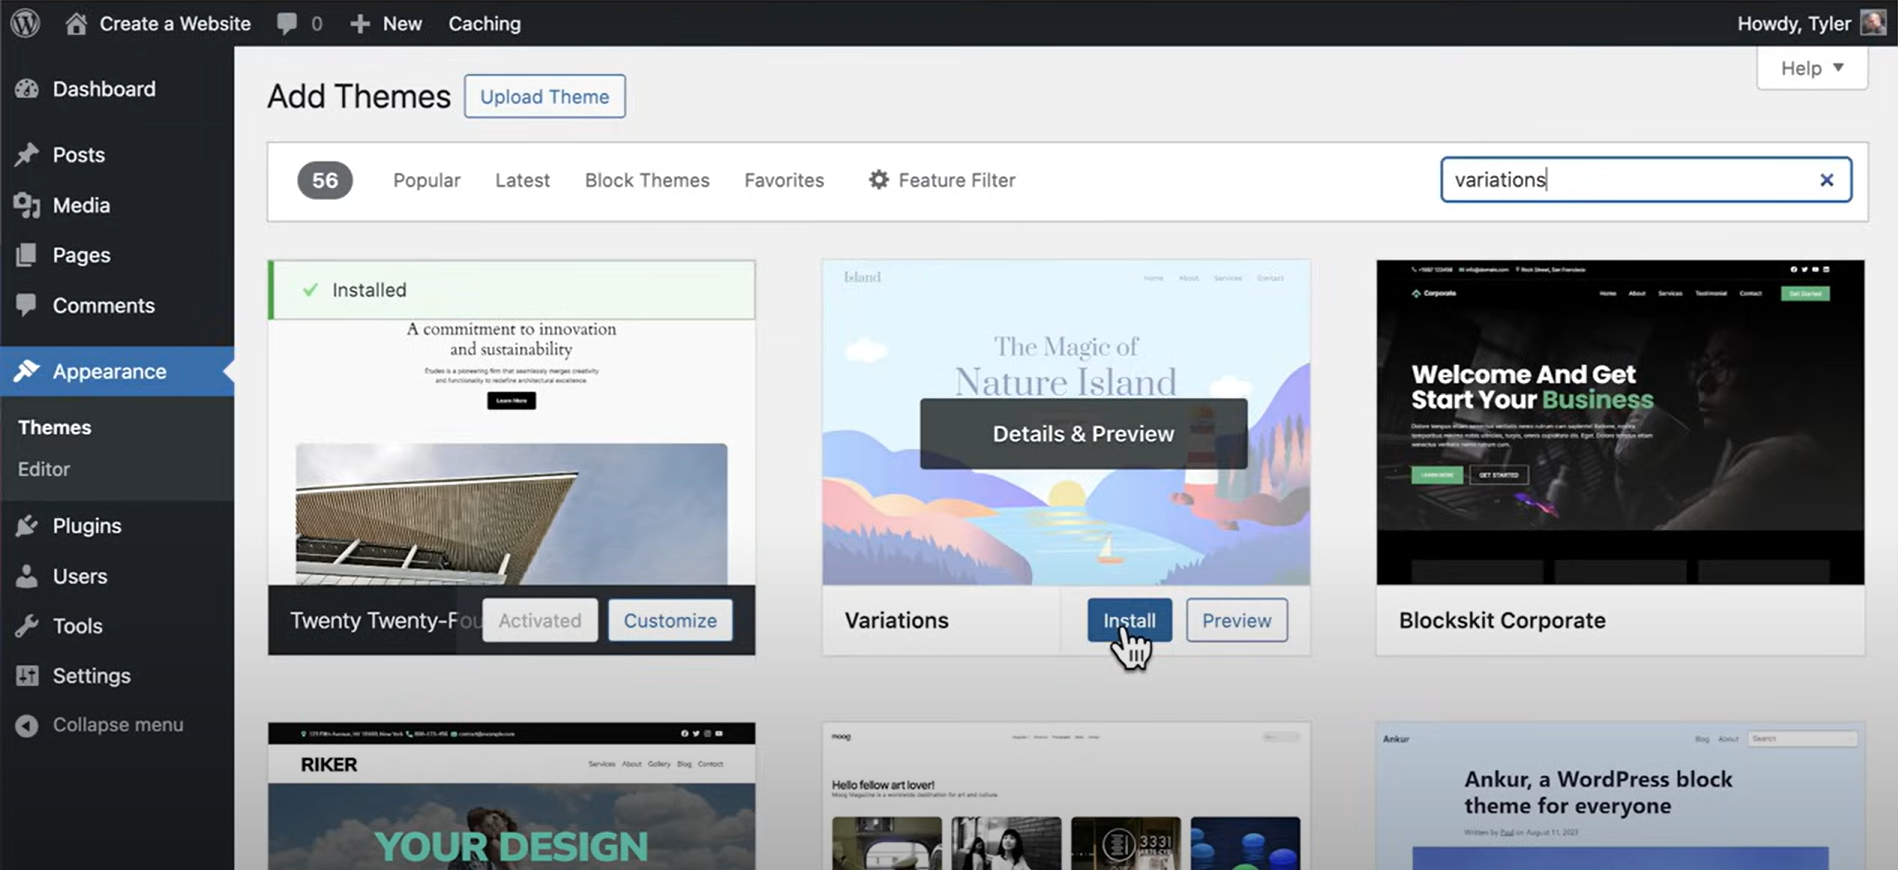This screenshot has width=1898, height=870.
Task: Open Media menu label
Action: (x=81, y=205)
